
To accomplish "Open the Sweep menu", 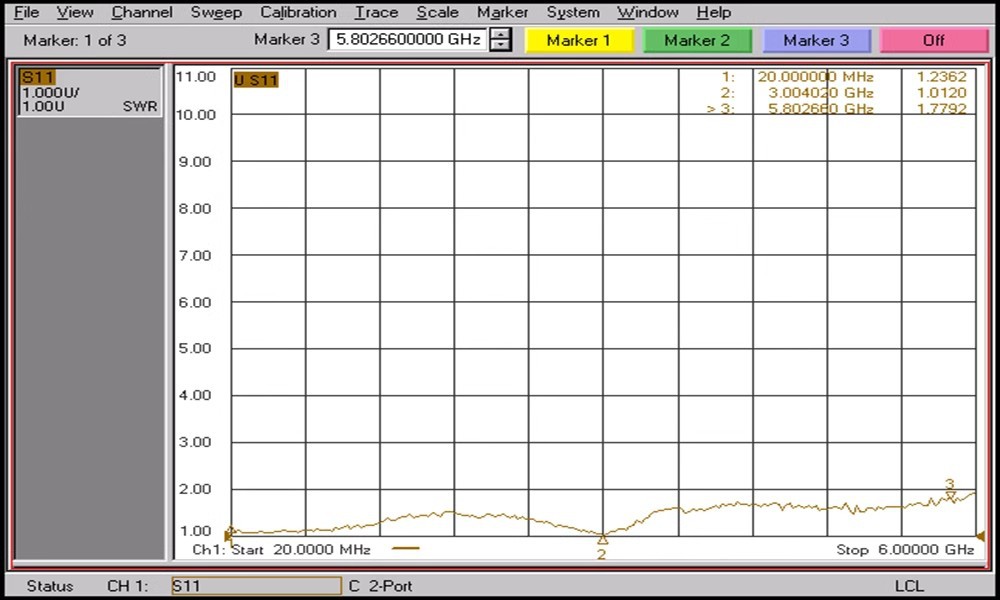I will coord(216,12).
